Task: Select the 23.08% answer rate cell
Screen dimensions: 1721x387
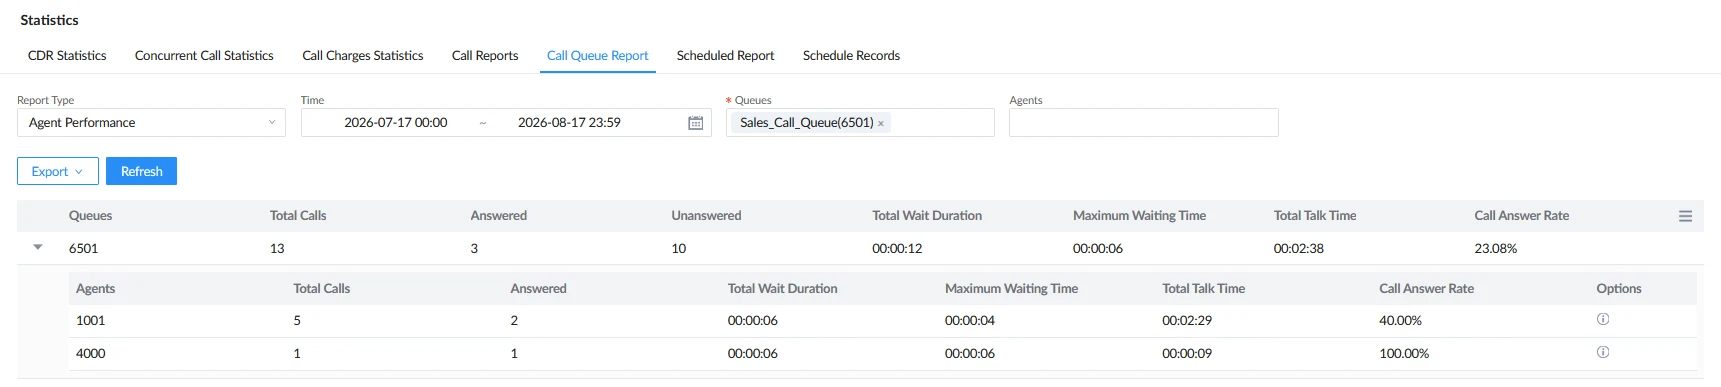Action: click(x=1496, y=249)
